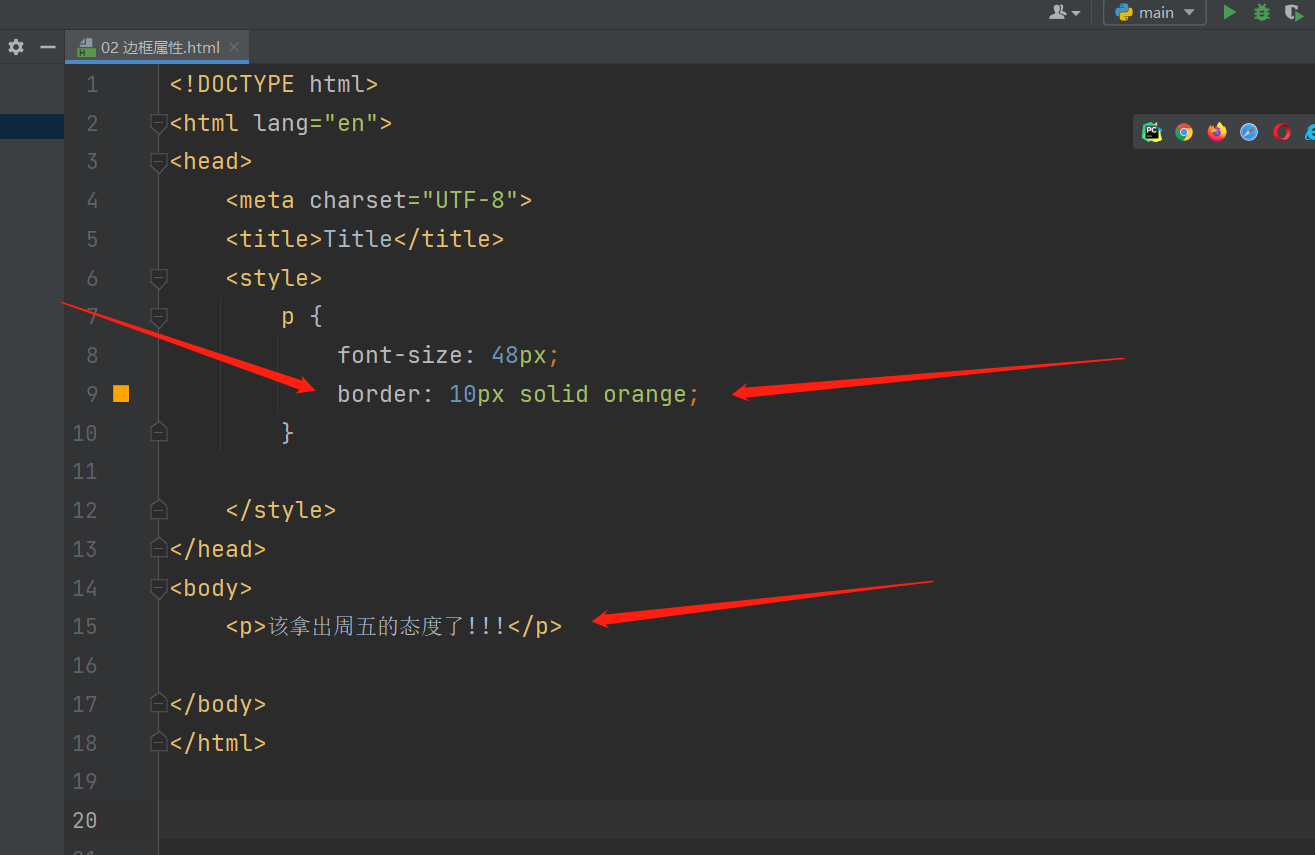Click the p selector on line 7
Screen dimensions: 1315x855
coord(288,317)
